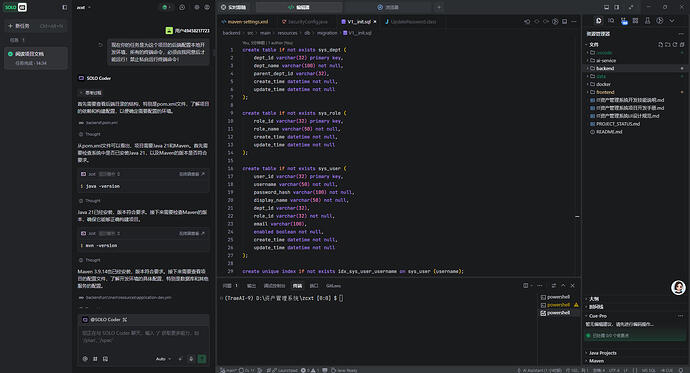Switch to the GitLens panel tab

coord(334,286)
